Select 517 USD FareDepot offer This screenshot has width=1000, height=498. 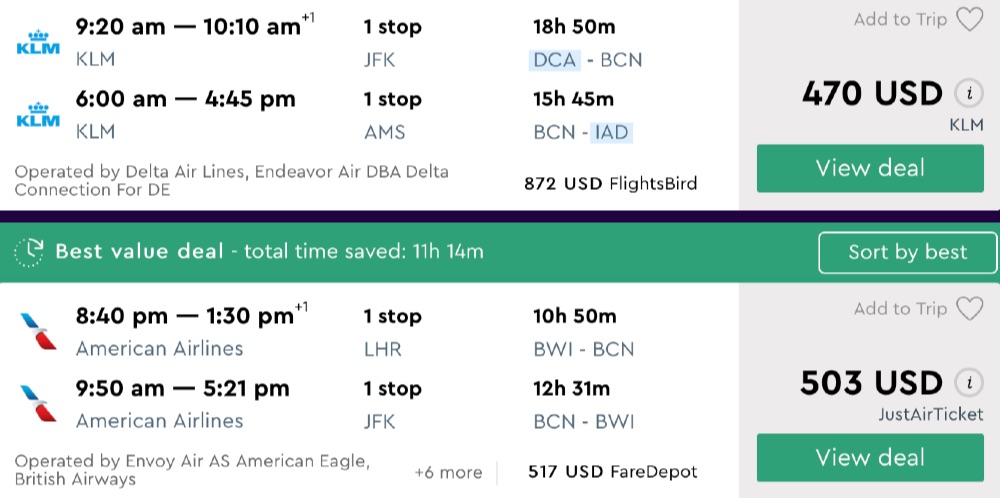pyautogui.click(x=613, y=472)
